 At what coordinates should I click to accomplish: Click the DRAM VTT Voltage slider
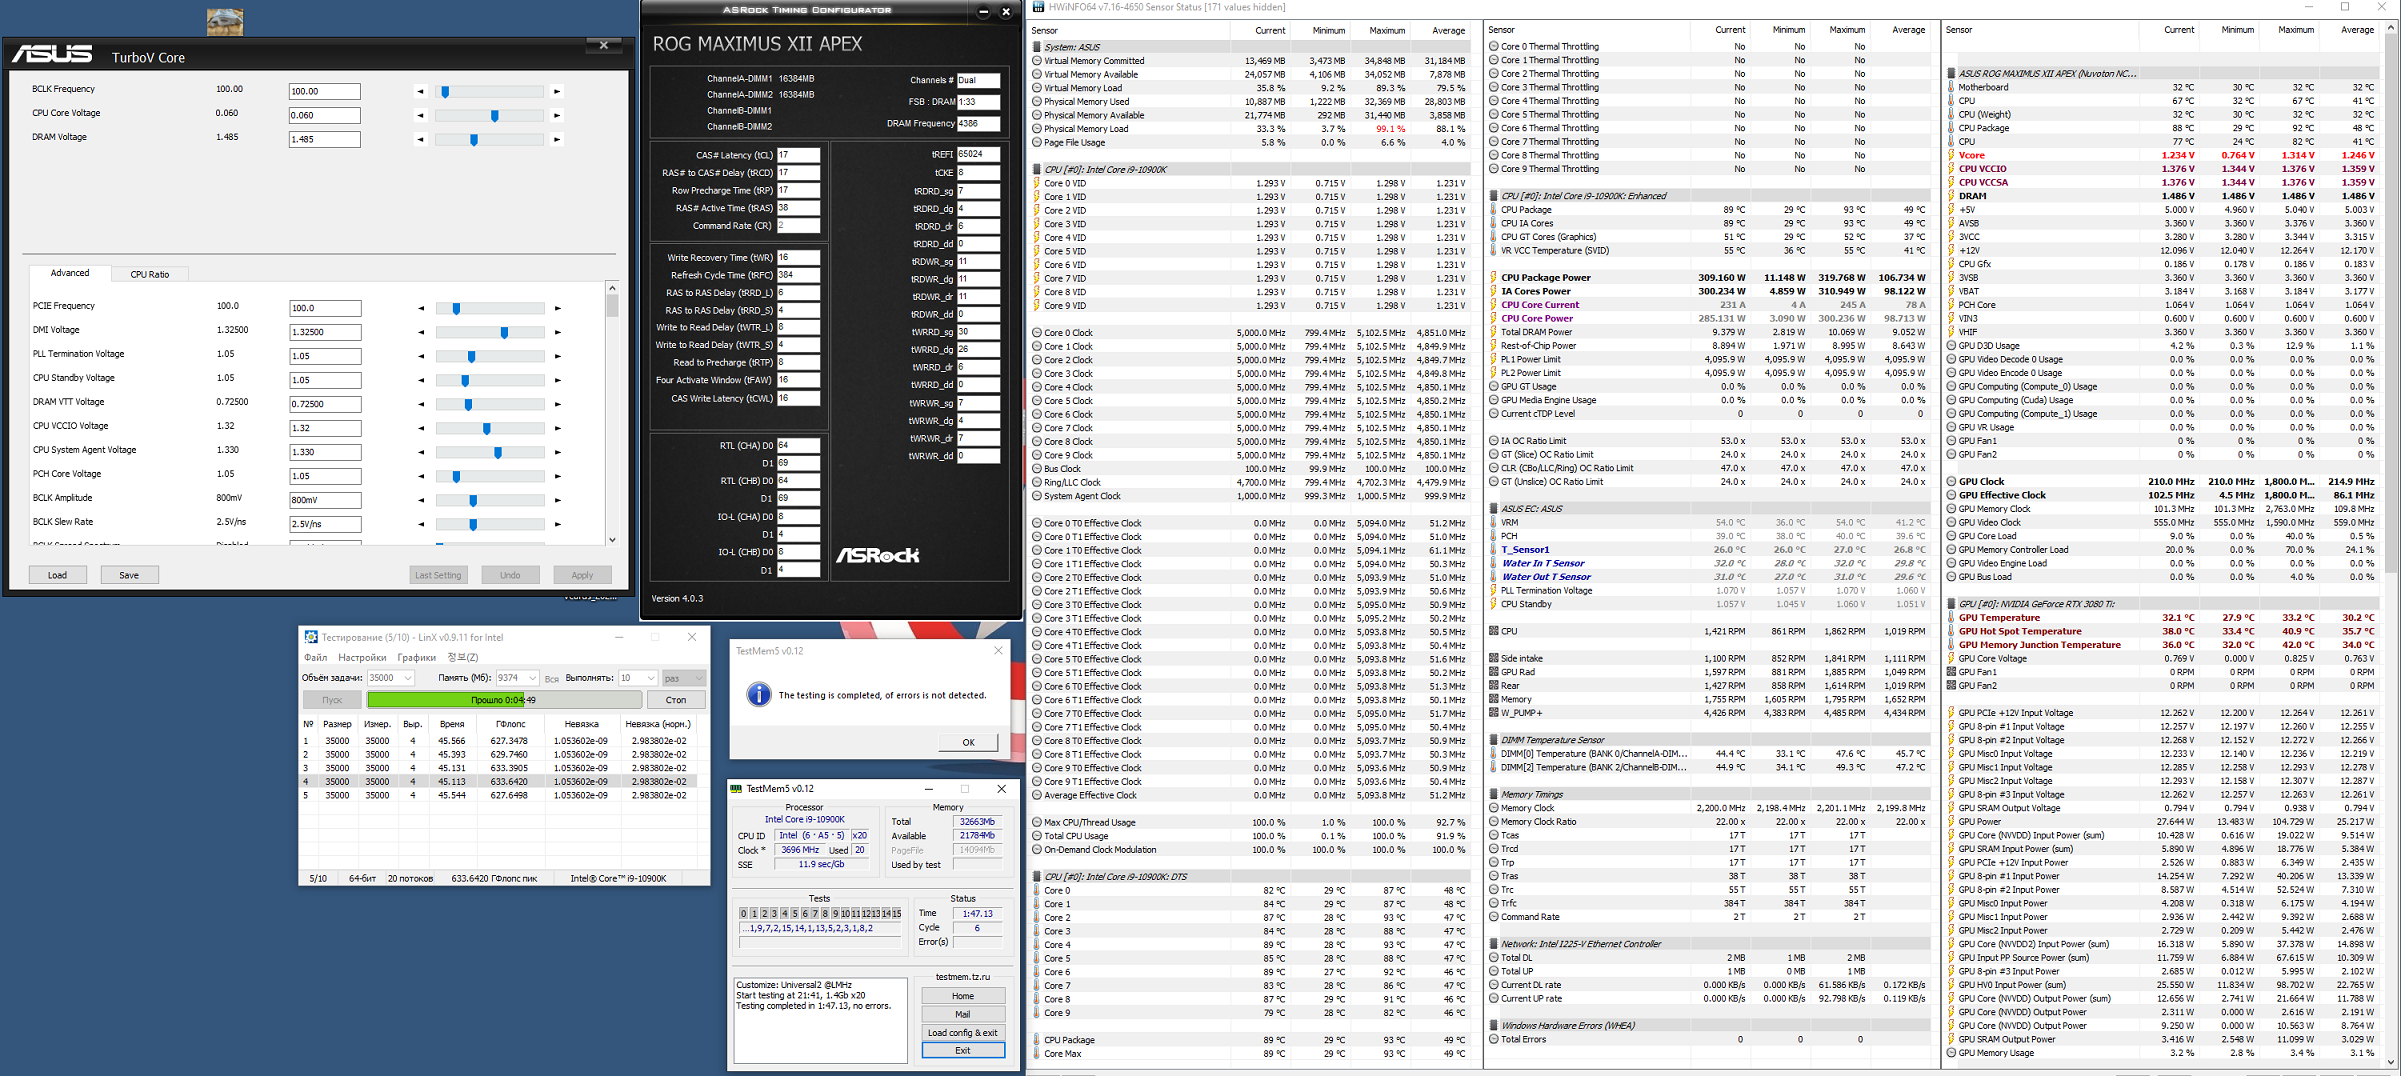pos(490,404)
